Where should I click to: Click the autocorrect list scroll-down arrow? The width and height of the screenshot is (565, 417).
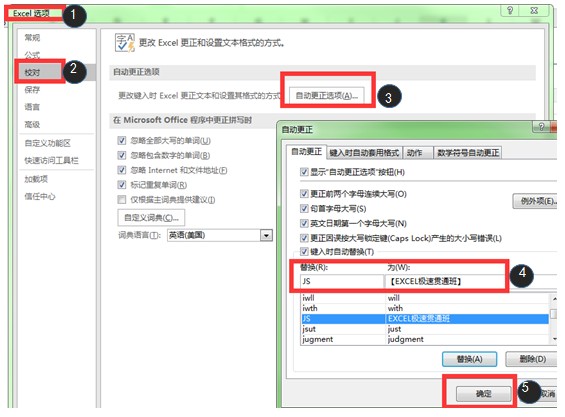tap(553, 340)
